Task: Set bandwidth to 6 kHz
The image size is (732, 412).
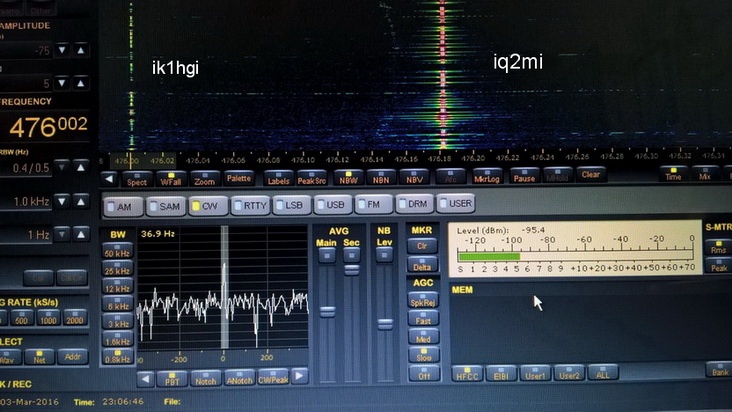Action: click(x=117, y=304)
